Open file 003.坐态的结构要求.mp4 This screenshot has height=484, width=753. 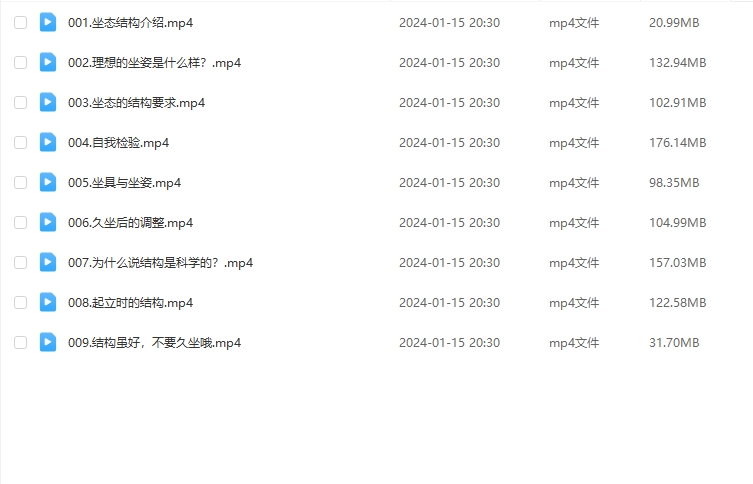click(x=136, y=103)
